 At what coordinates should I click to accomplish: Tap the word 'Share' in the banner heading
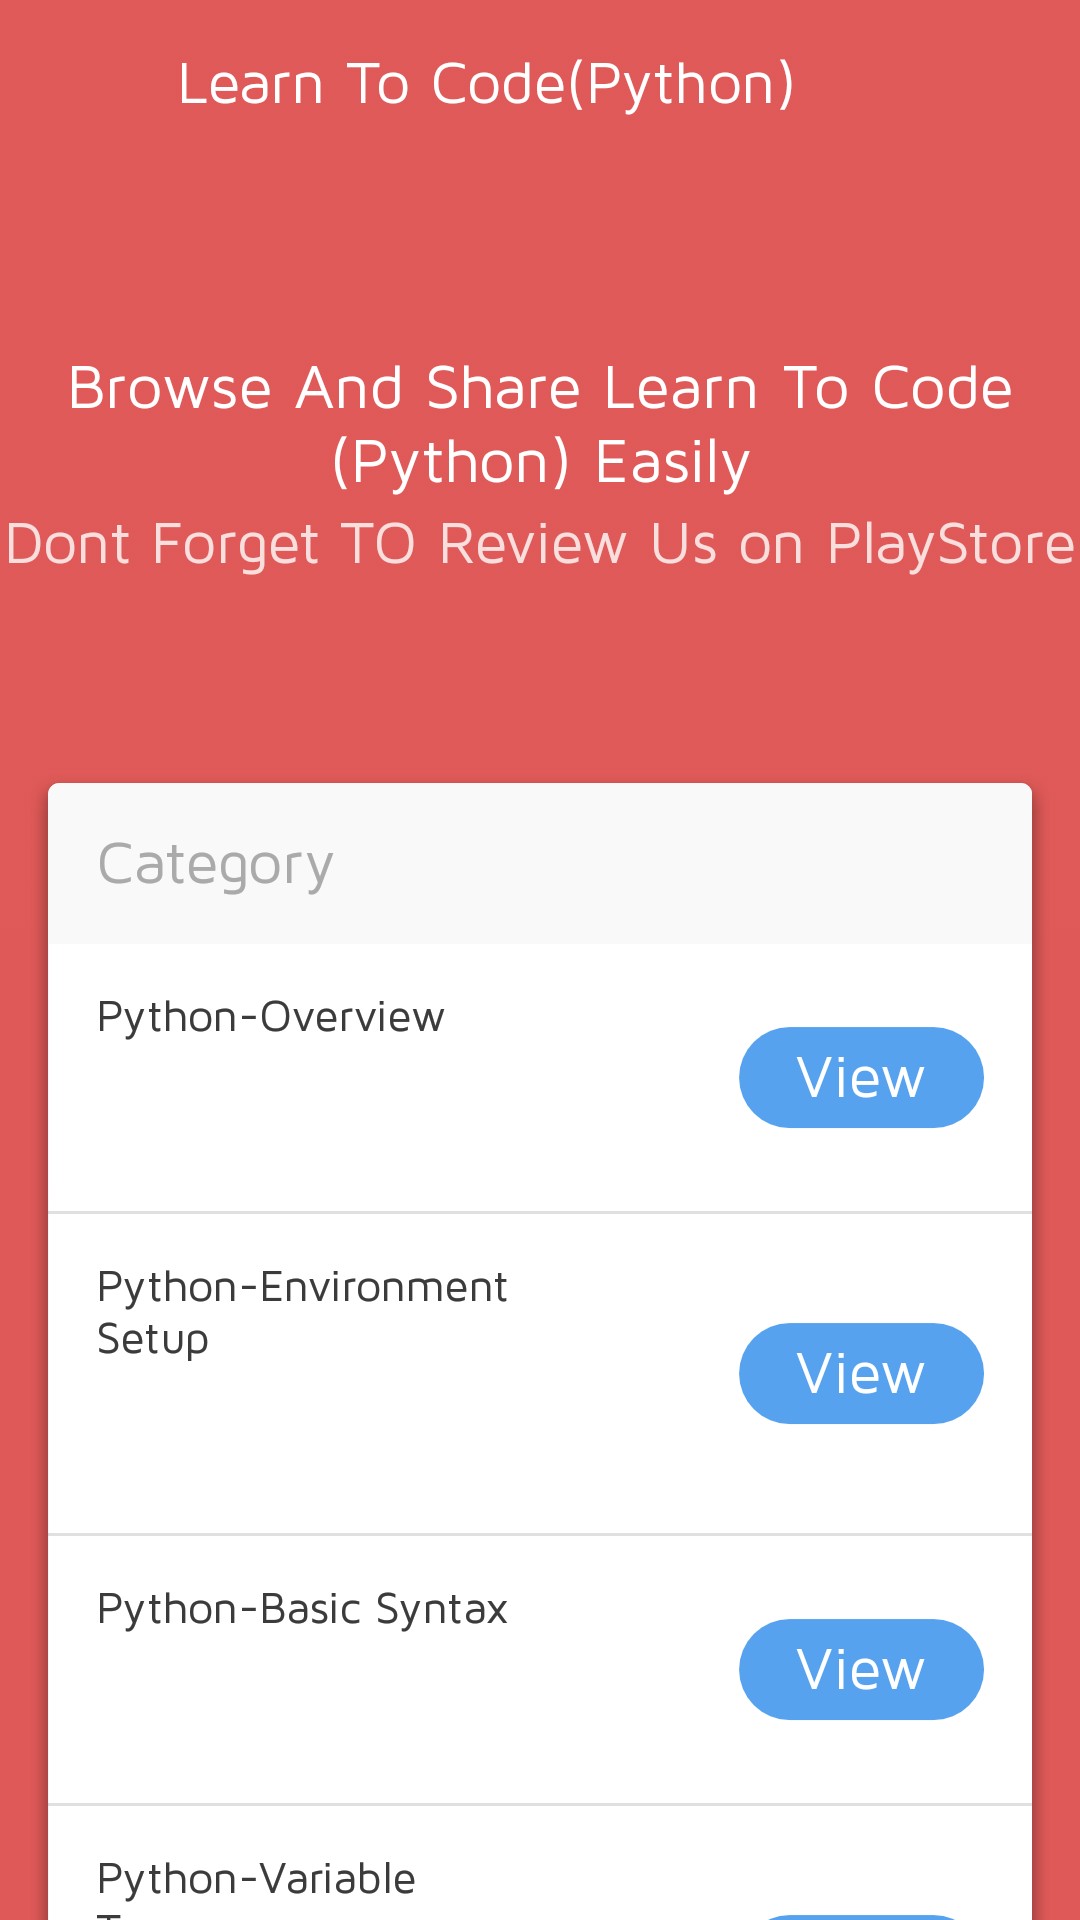pos(503,388)
